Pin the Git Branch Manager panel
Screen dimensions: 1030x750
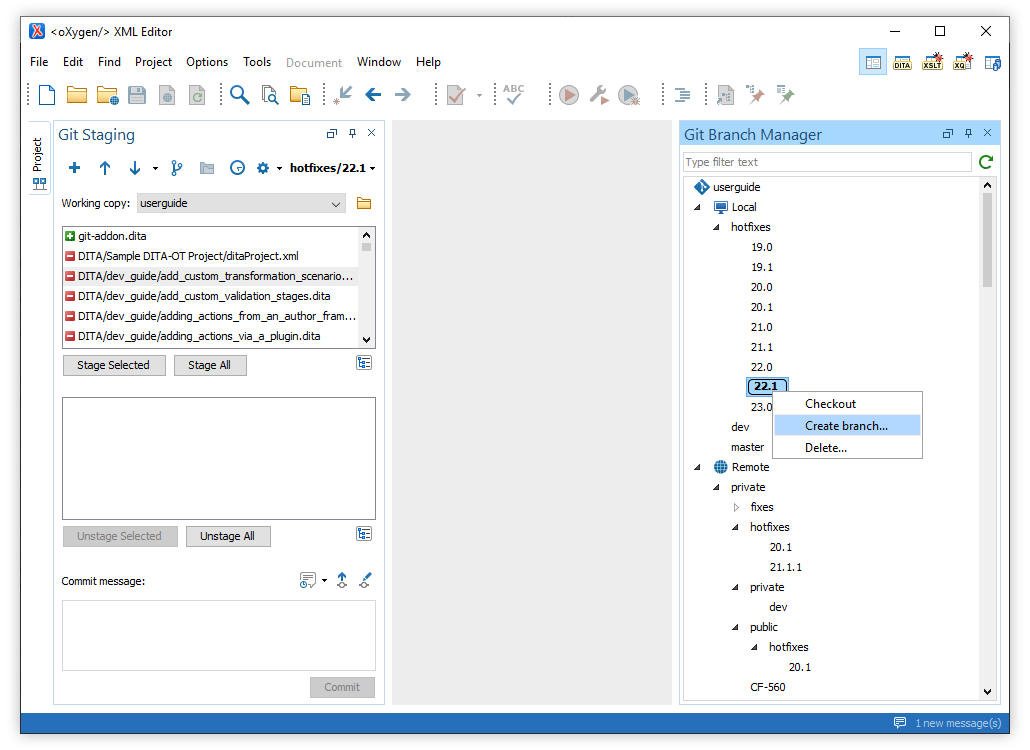pos(968,133)
